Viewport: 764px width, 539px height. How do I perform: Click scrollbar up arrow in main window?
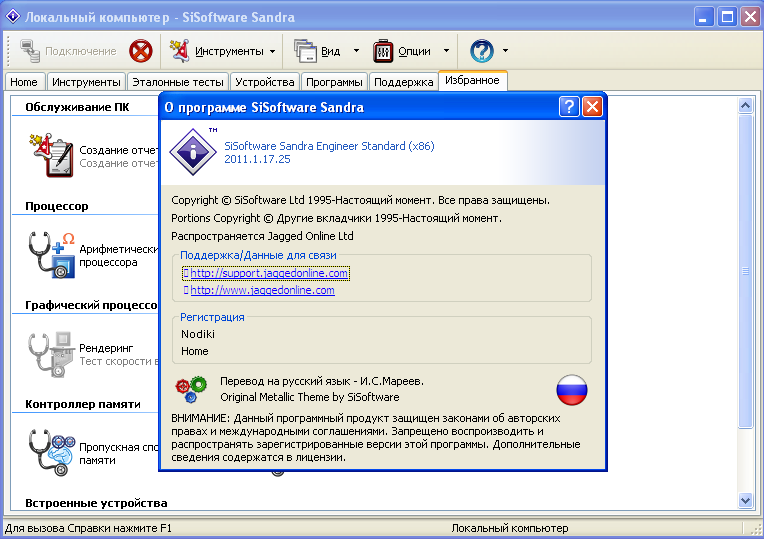(745, 105)
